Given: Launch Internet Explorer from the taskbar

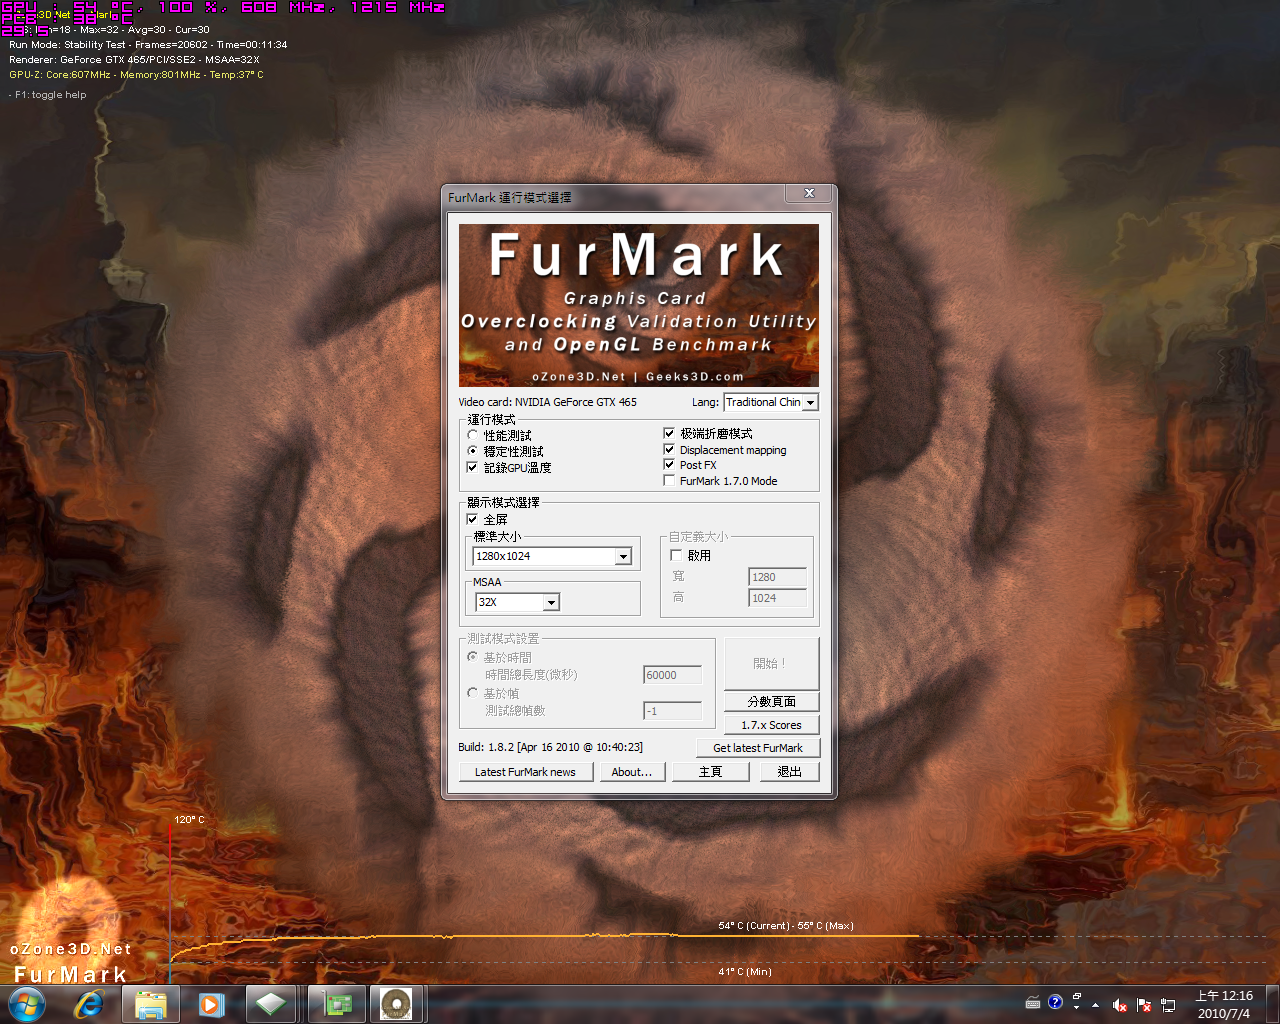Looking at the screenshot, I should pyautogui.click(x=89, y=1004).
